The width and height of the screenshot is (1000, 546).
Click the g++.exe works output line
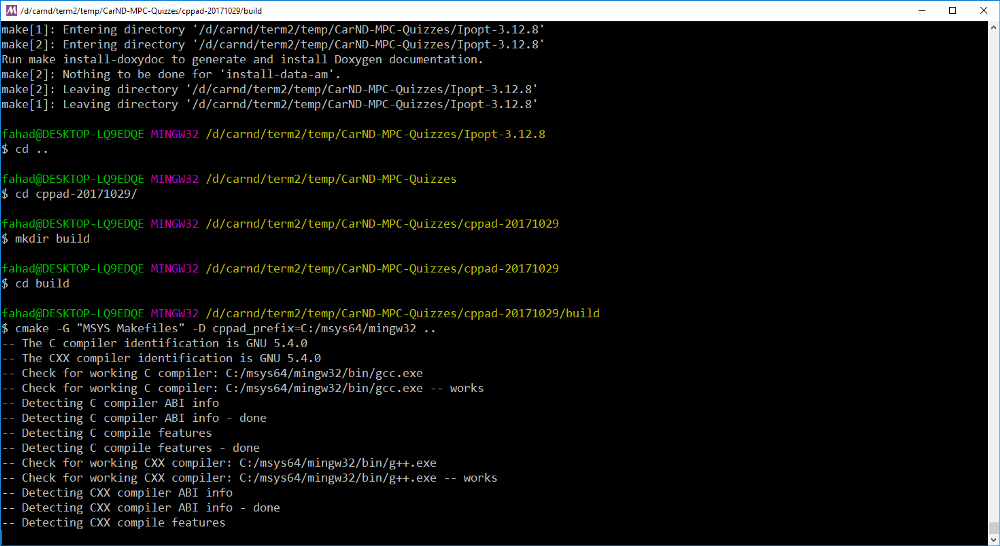point(249,478)
